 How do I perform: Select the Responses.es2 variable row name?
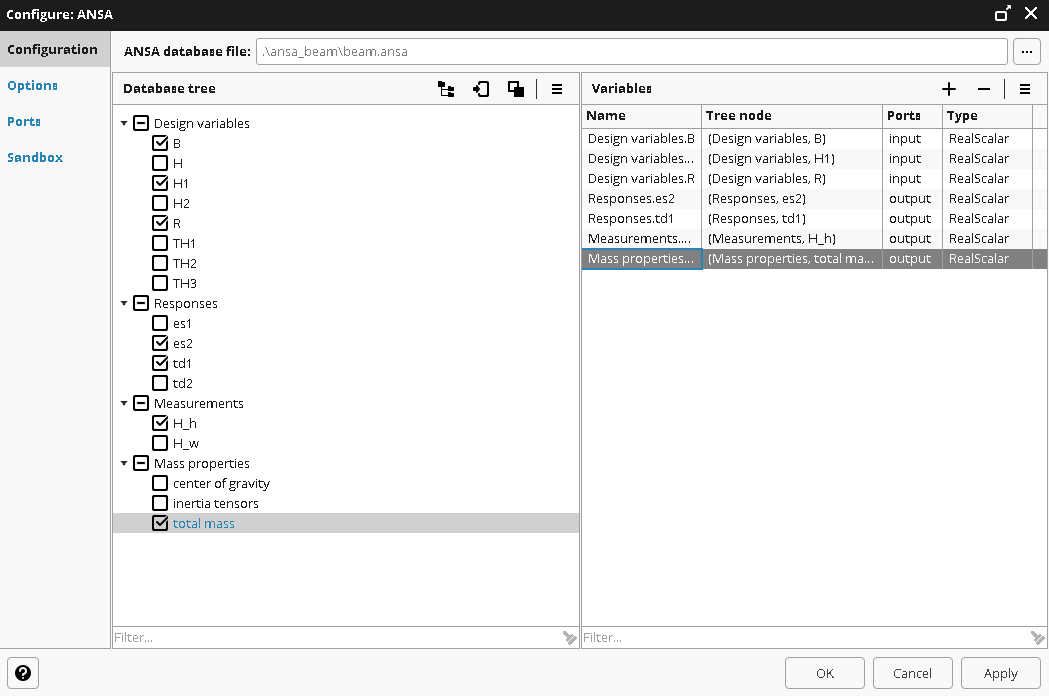[x=642, y=199]
